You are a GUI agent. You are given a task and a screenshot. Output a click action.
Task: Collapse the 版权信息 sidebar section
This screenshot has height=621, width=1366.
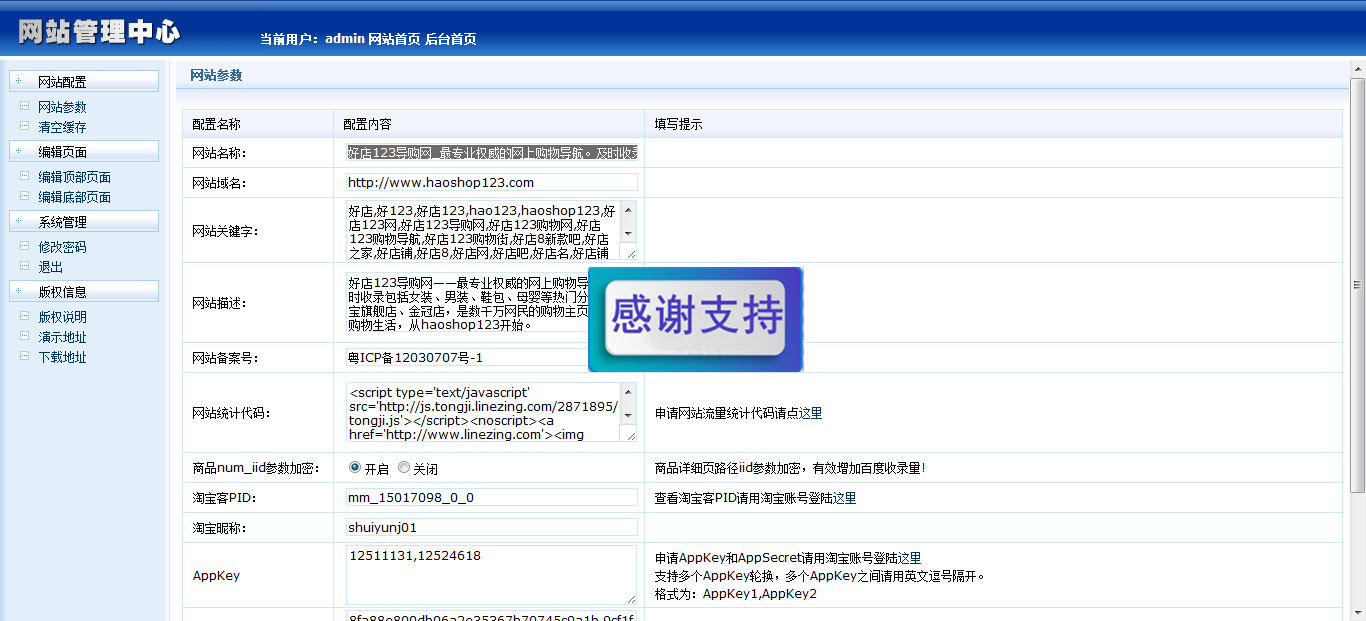coord(84,291)
